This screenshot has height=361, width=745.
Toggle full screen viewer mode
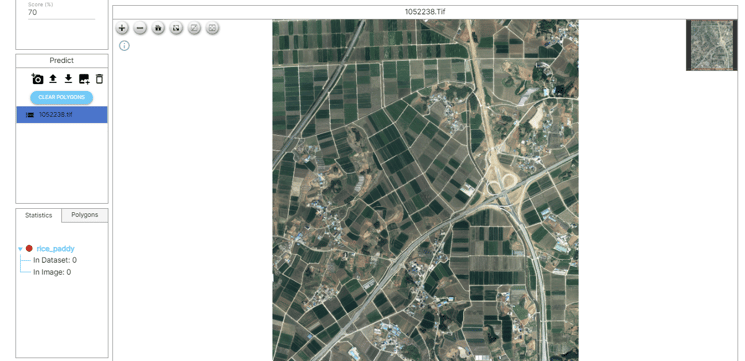coord(212,28)
